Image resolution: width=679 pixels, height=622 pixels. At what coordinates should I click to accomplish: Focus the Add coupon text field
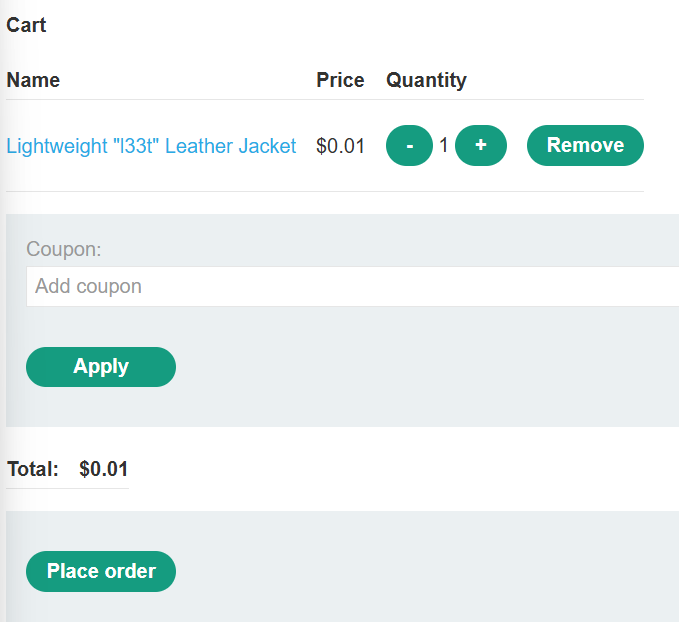click(x=350, y=287)
